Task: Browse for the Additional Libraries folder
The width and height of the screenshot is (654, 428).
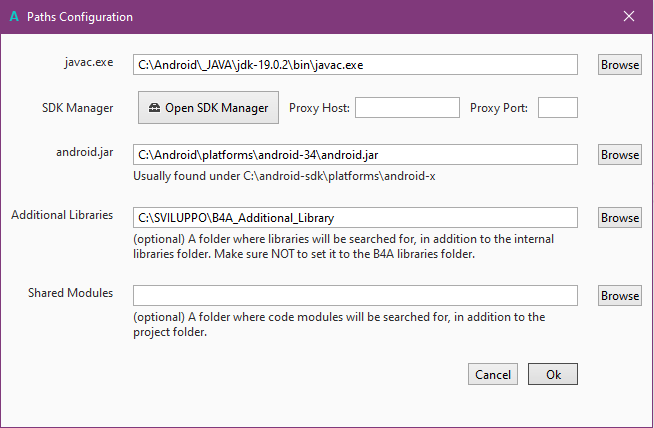Action: pyautogui.click(x=620, y=217)
